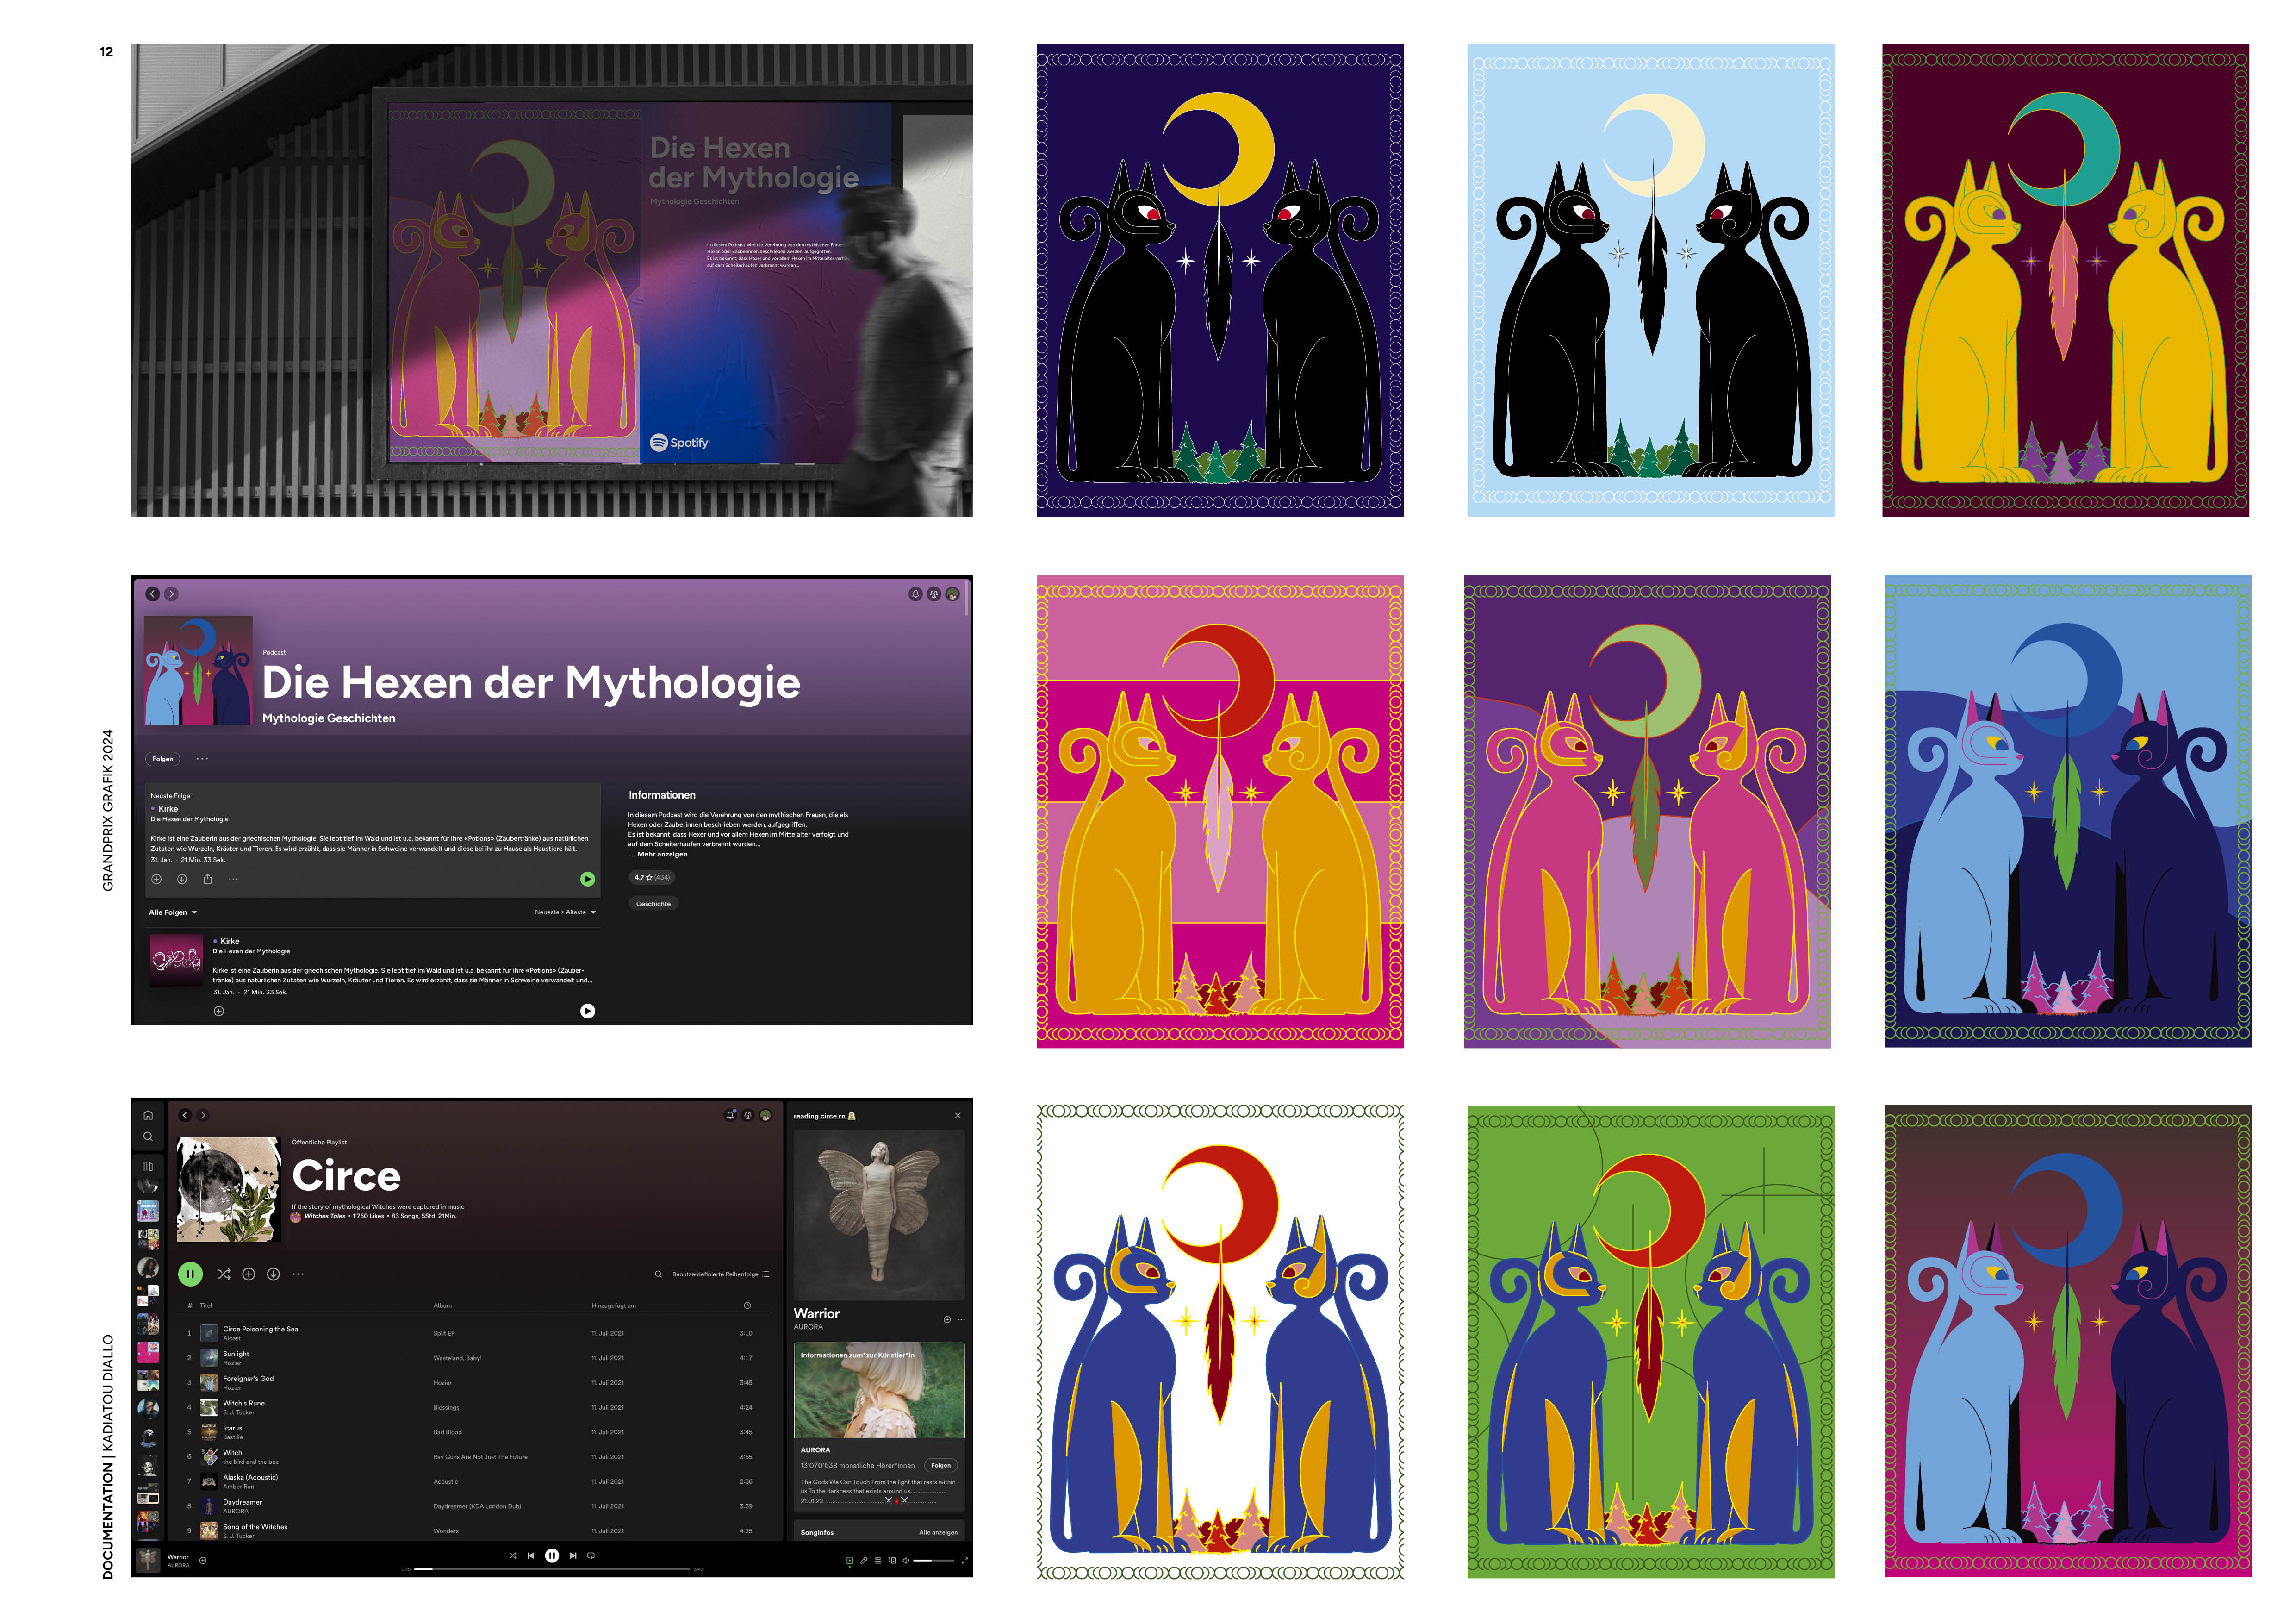This screenshot has width=2296, height=1624.
Task: Toggle shuffle next to the green pause button
Action: [x=223, y=1274]
